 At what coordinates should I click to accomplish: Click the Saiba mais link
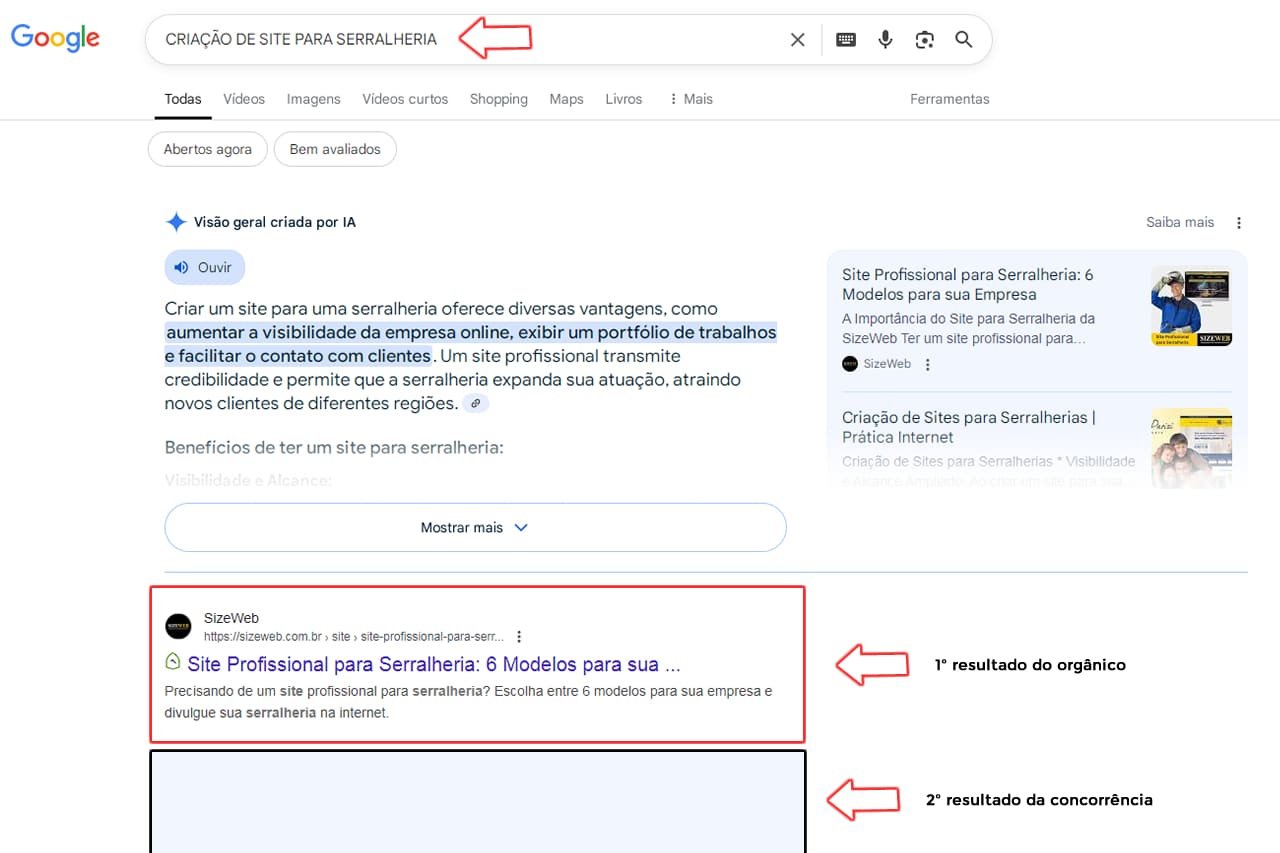coord(1179,222)
